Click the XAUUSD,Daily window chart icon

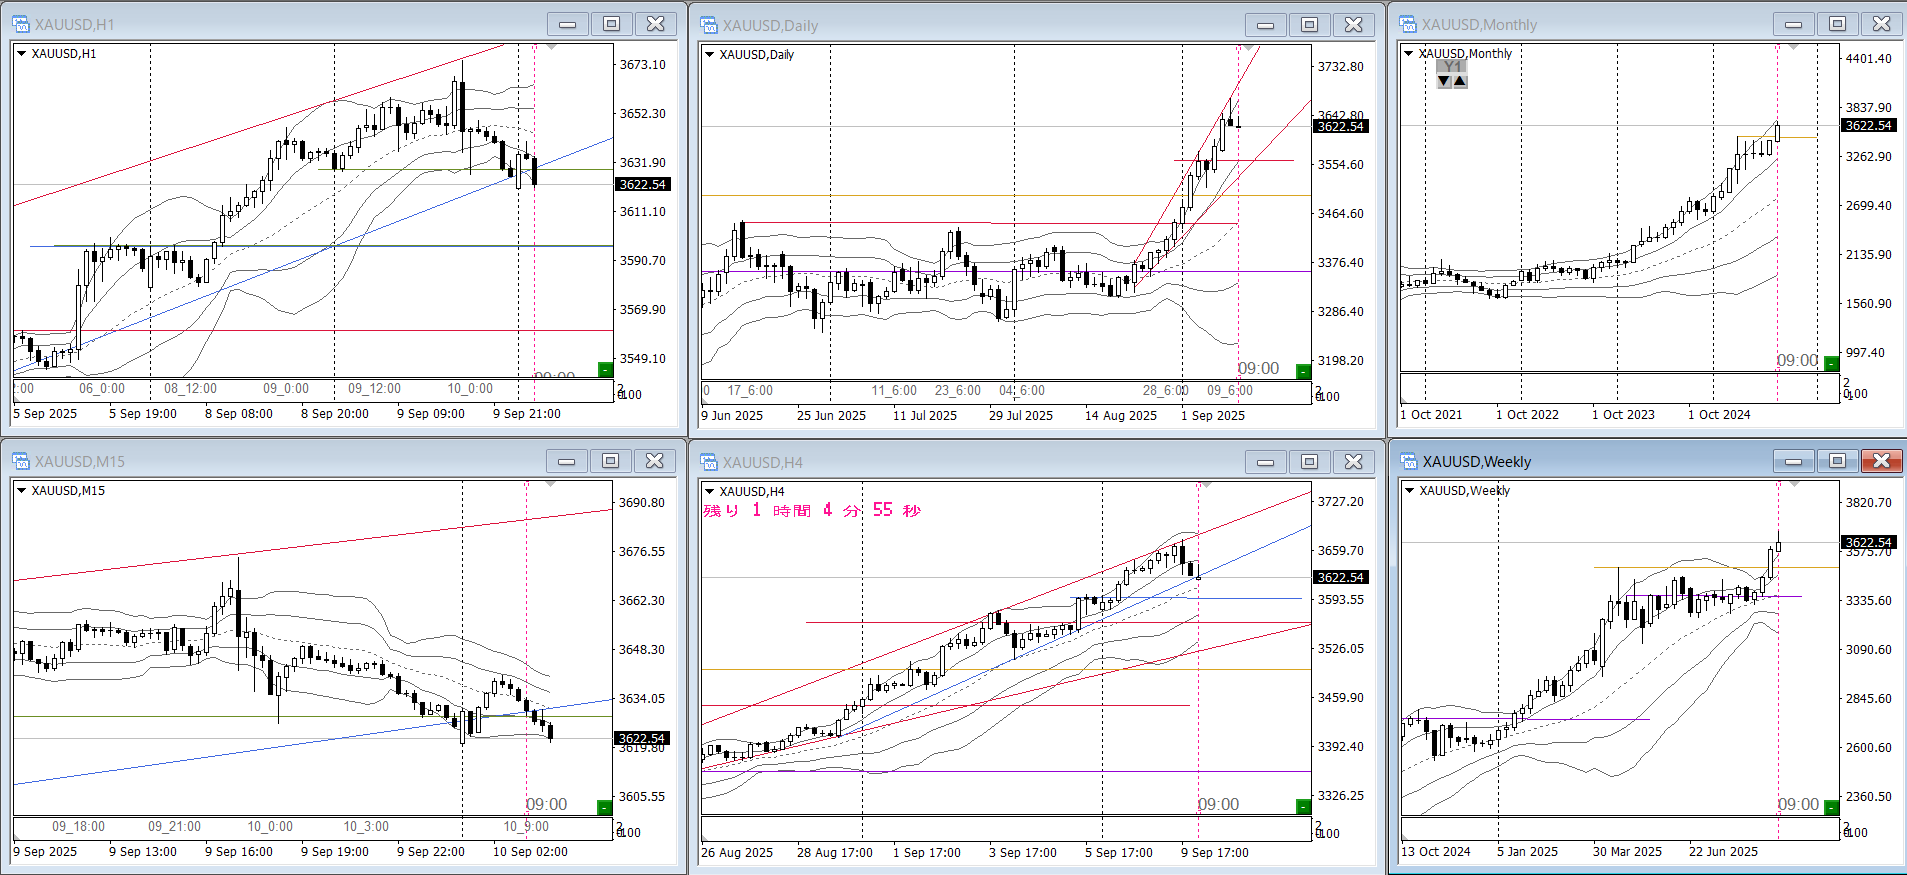[x=709, y=25]
